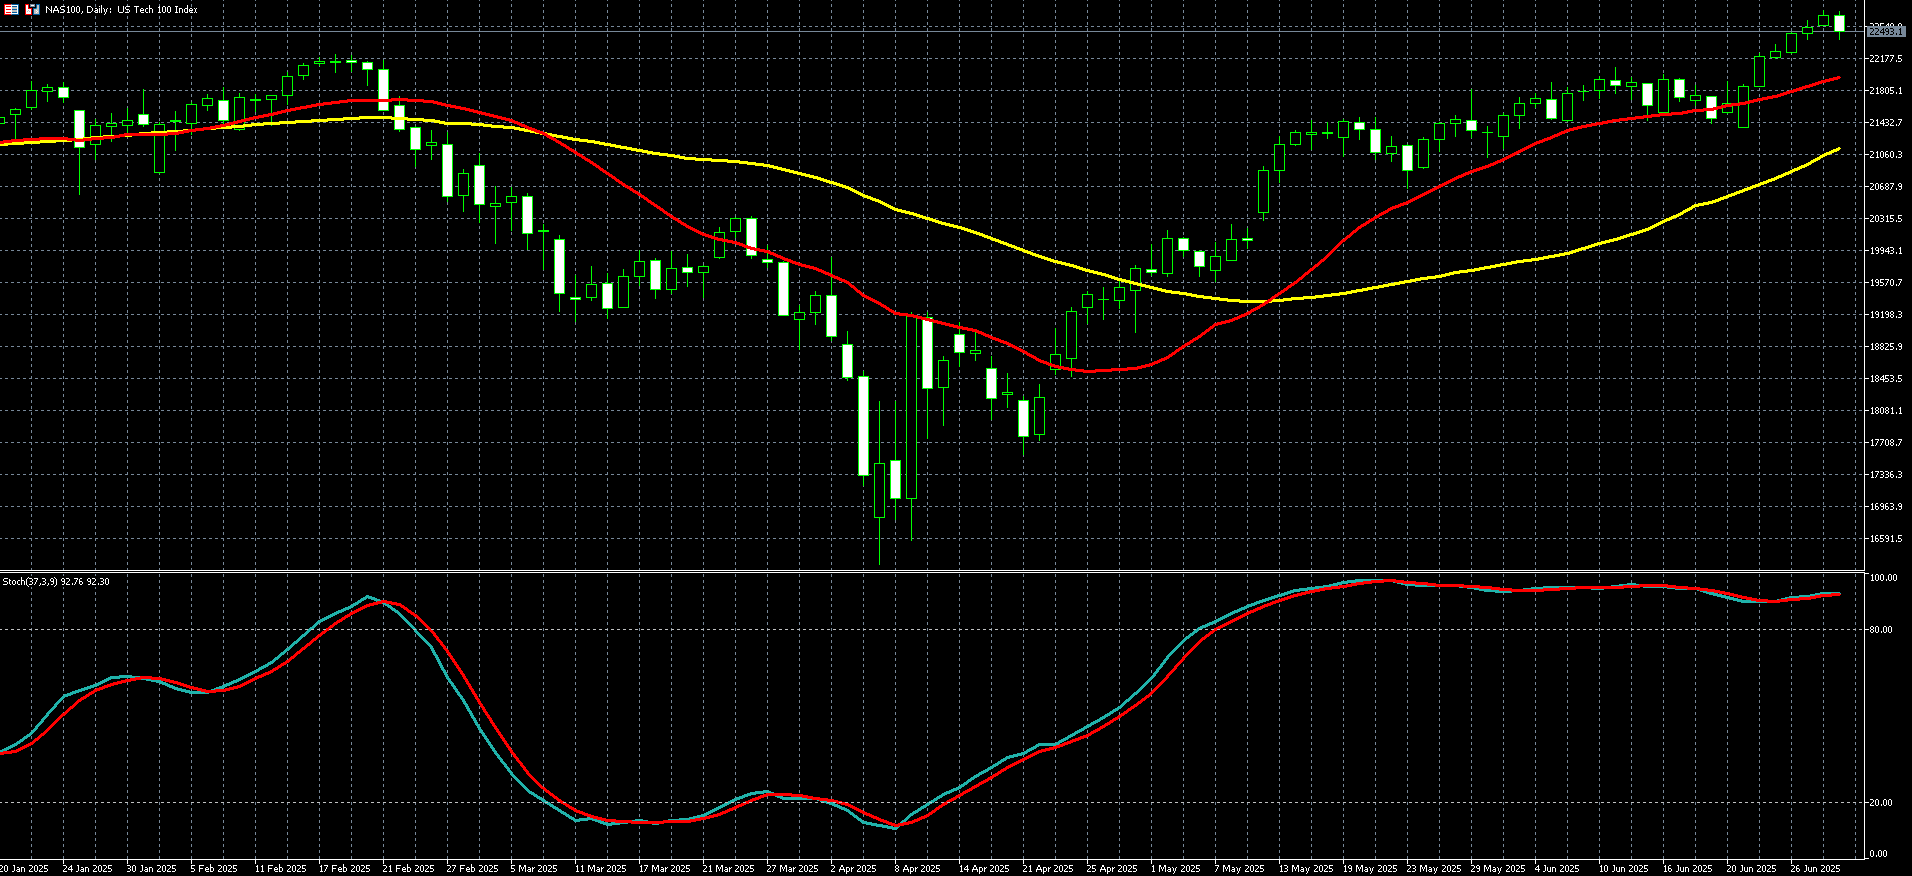Click the 19943.1 price scale label
The width and height of the screenshot is (1912, 876).
pyautogui.click(x=1885, y=251)
